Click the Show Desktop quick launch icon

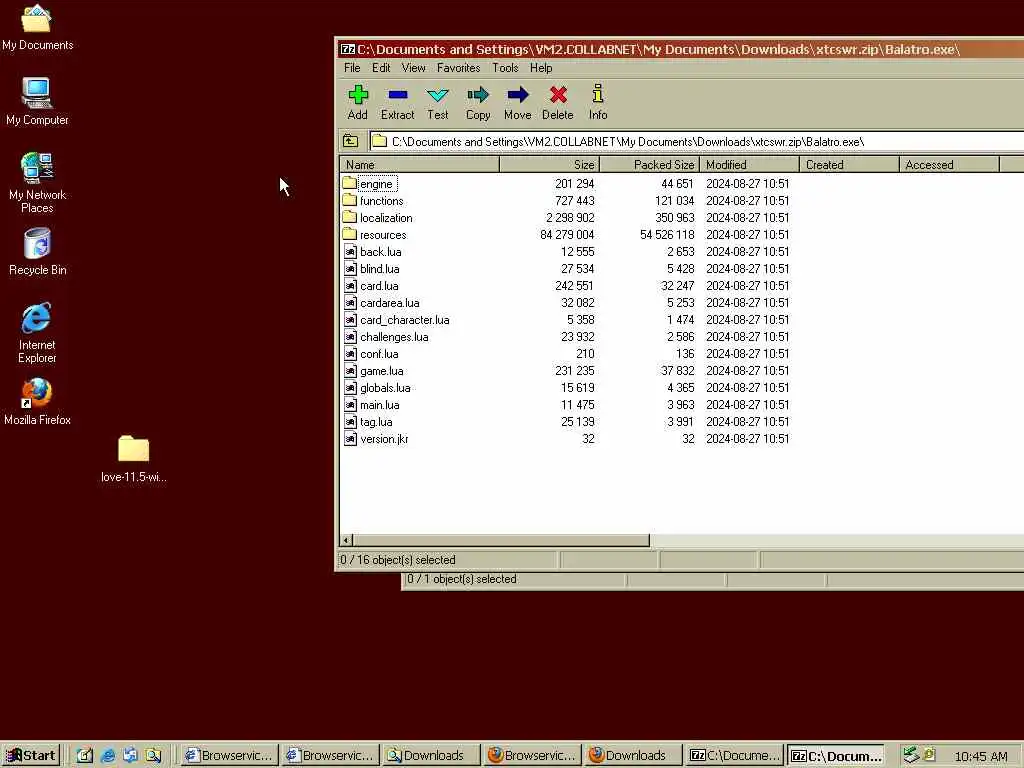coord(85,756)
